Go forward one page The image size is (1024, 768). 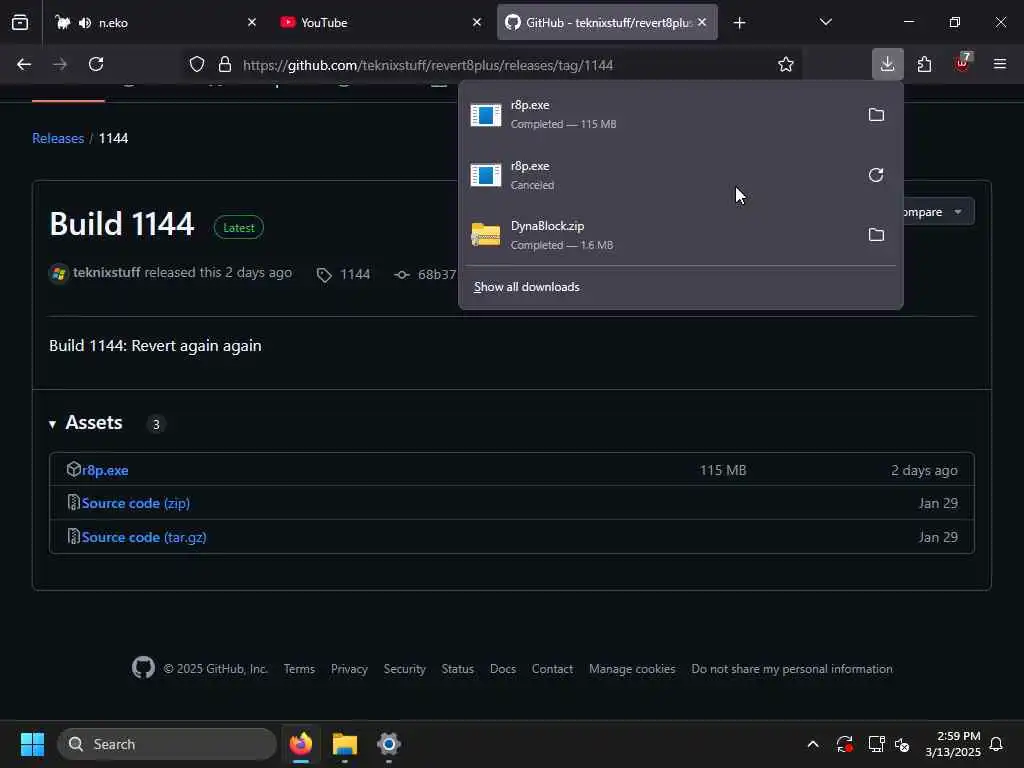(x=60, y=64)
